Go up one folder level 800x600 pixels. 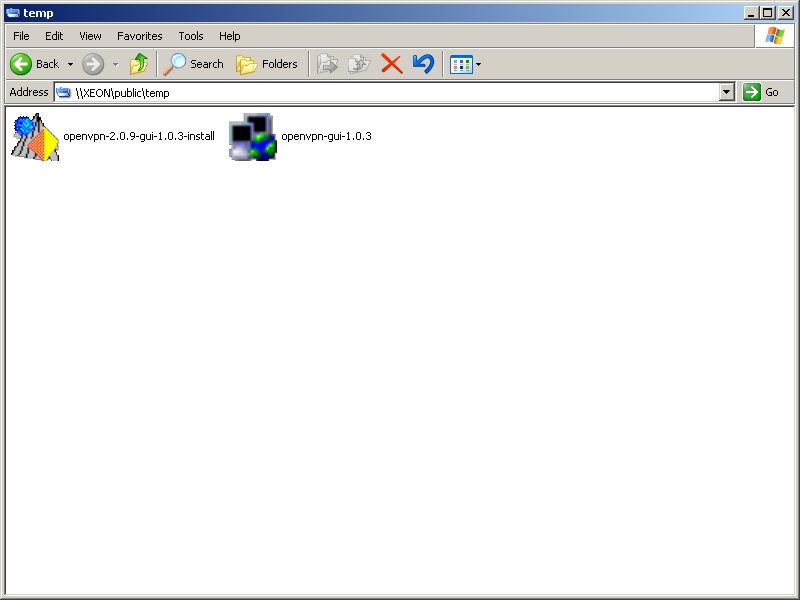click(x=139, y=64)
